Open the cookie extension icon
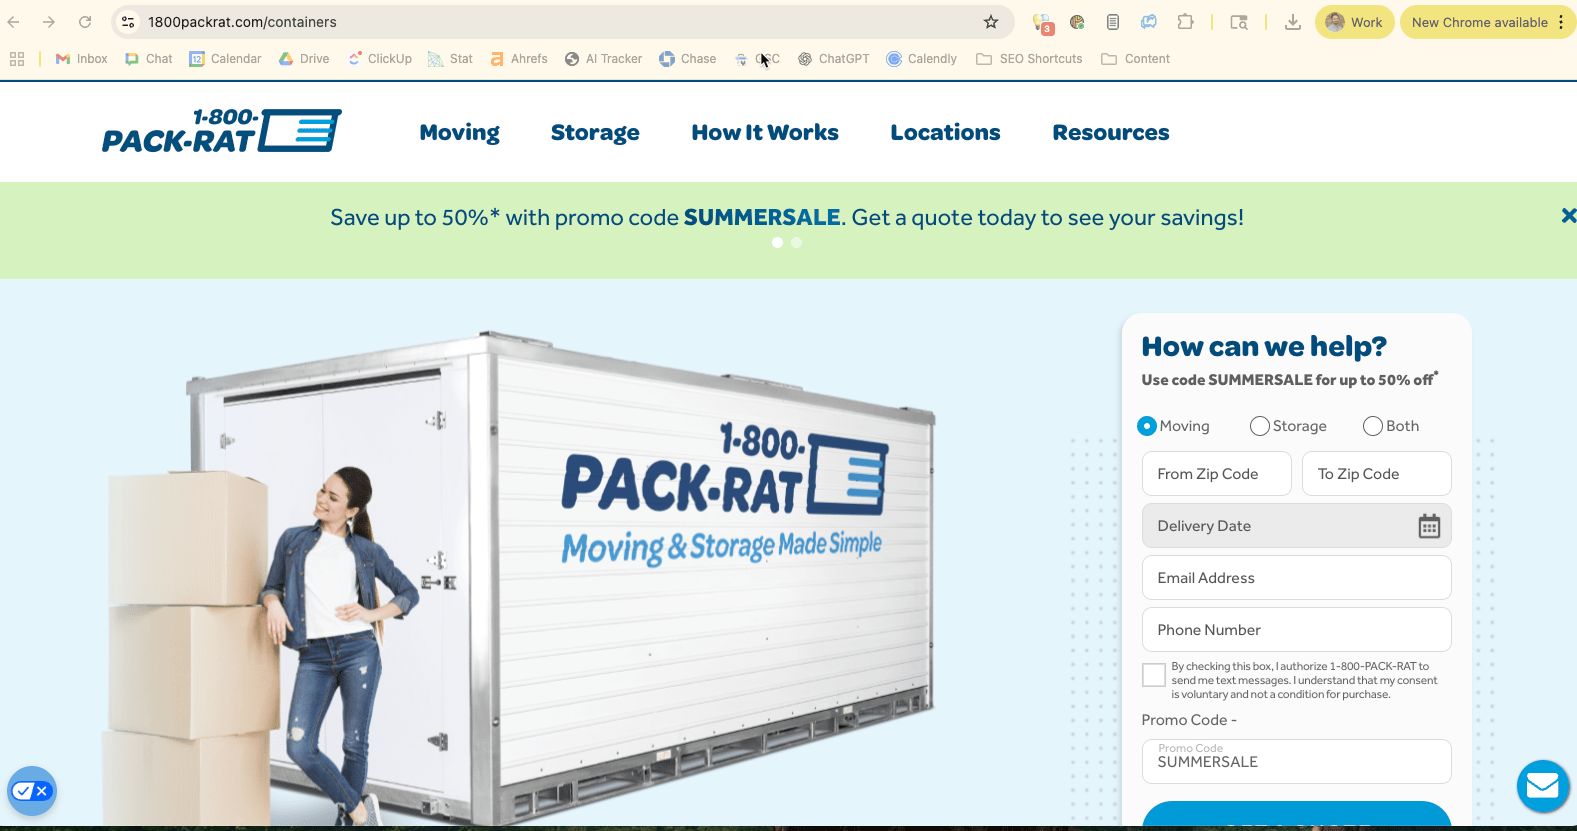 pyautogui.click(x=1077, y=22)
